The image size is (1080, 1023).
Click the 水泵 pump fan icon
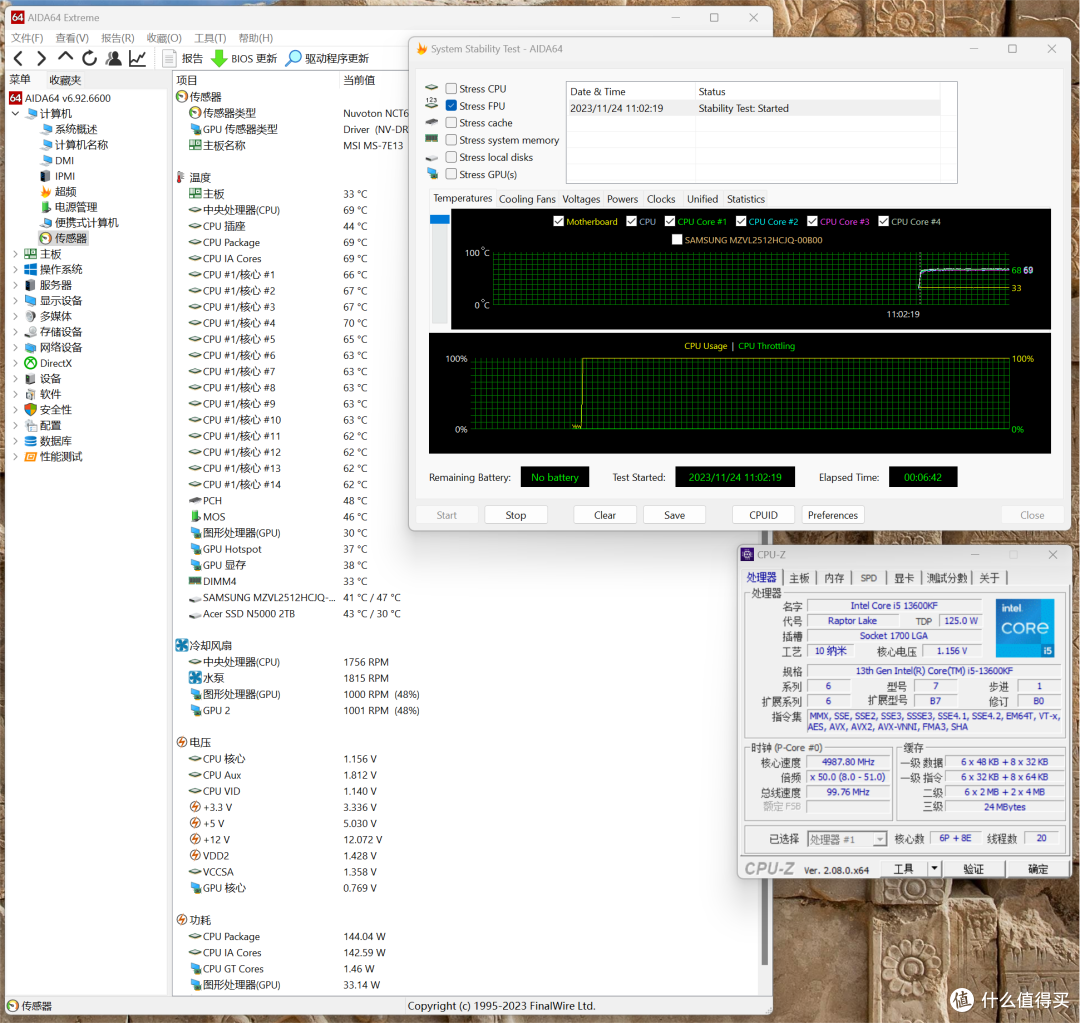(195, 678)
